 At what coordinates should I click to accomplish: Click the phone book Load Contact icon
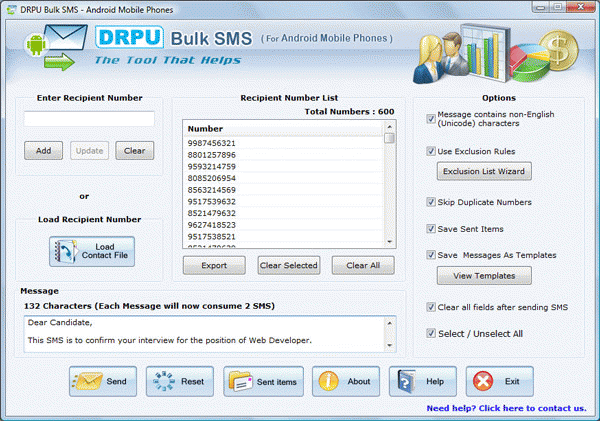pyautogui.click(x=65, y=251)
